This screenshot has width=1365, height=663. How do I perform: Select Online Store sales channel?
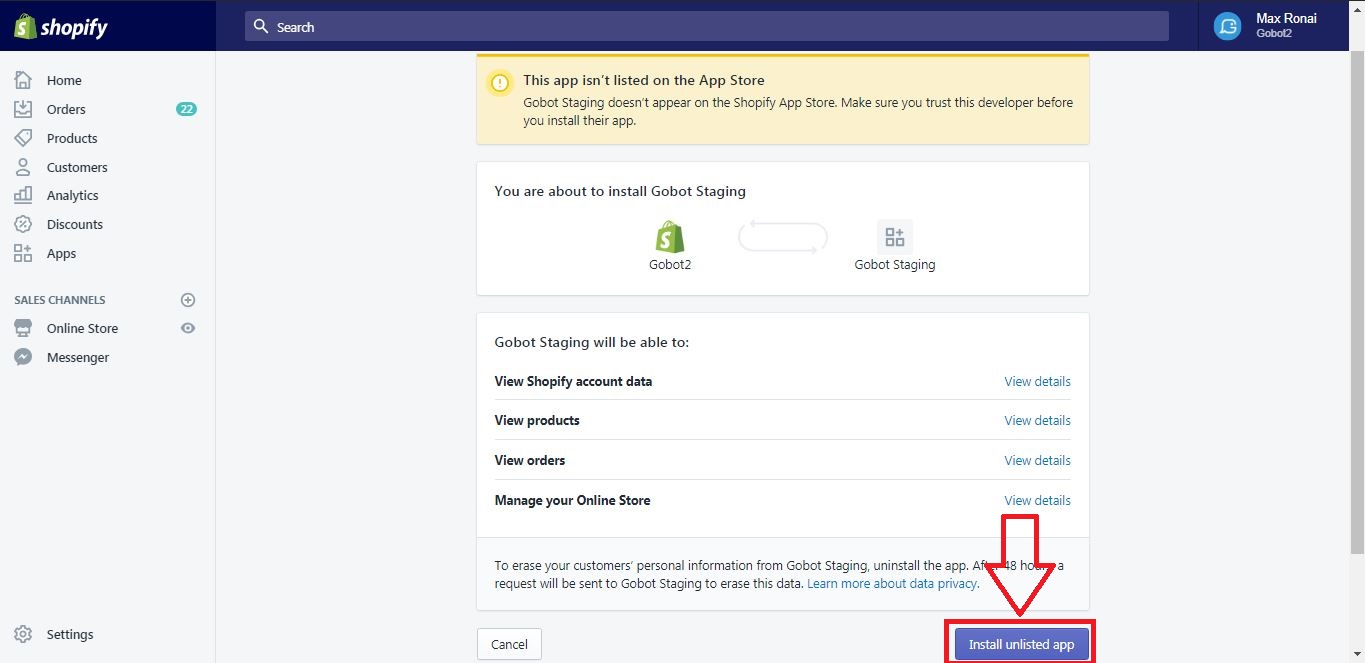(82, 328)
